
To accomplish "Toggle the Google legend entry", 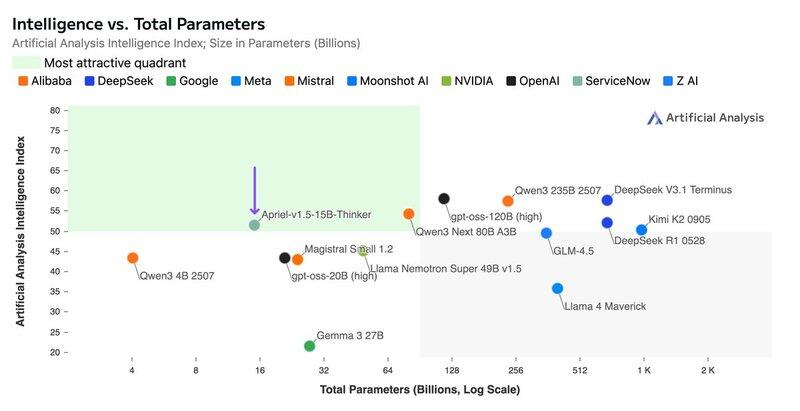I will pos(193,81).
